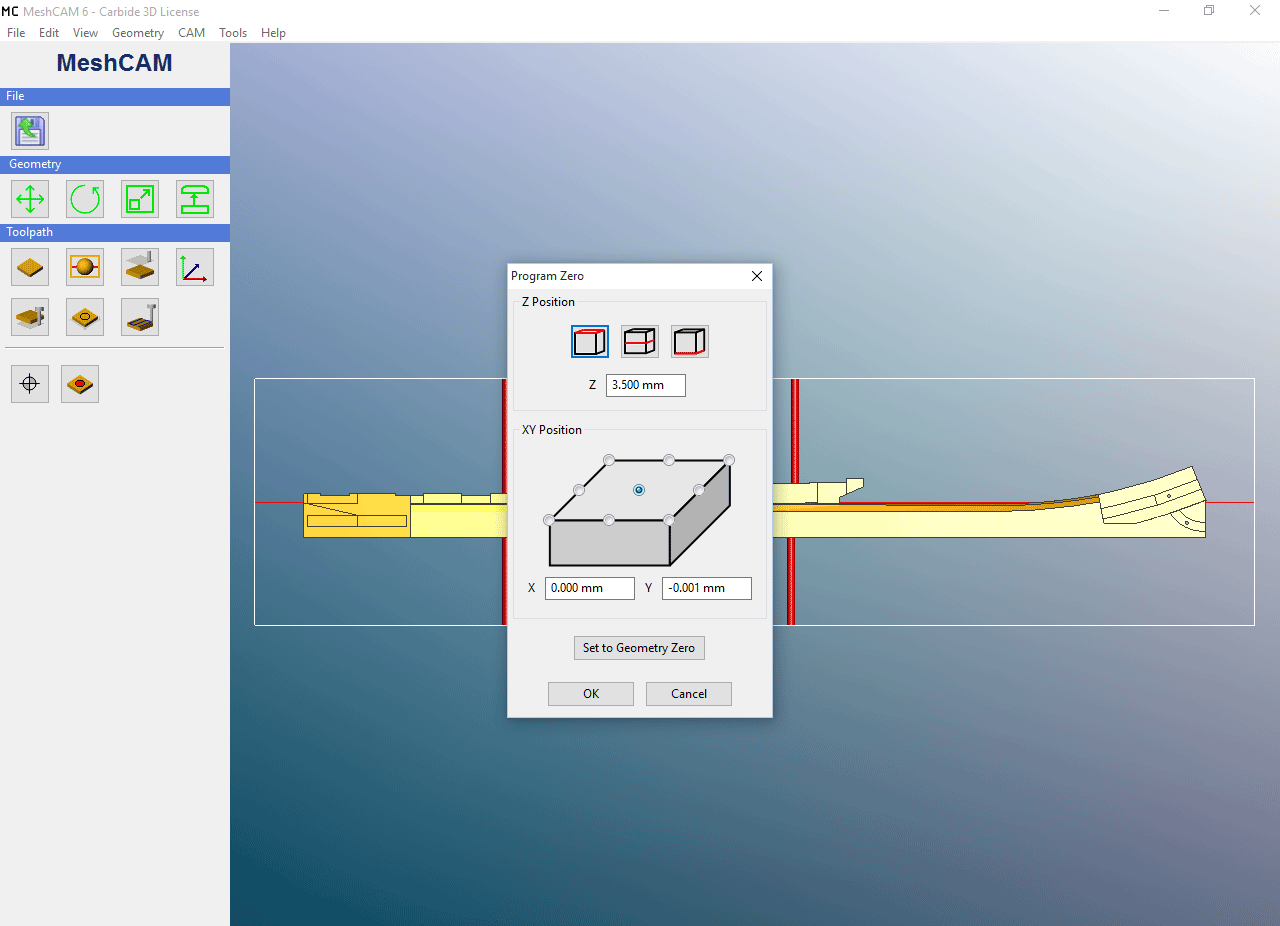Click the crosshair target icon
Screen dimensions: 1280x926
tap(30, 383)
